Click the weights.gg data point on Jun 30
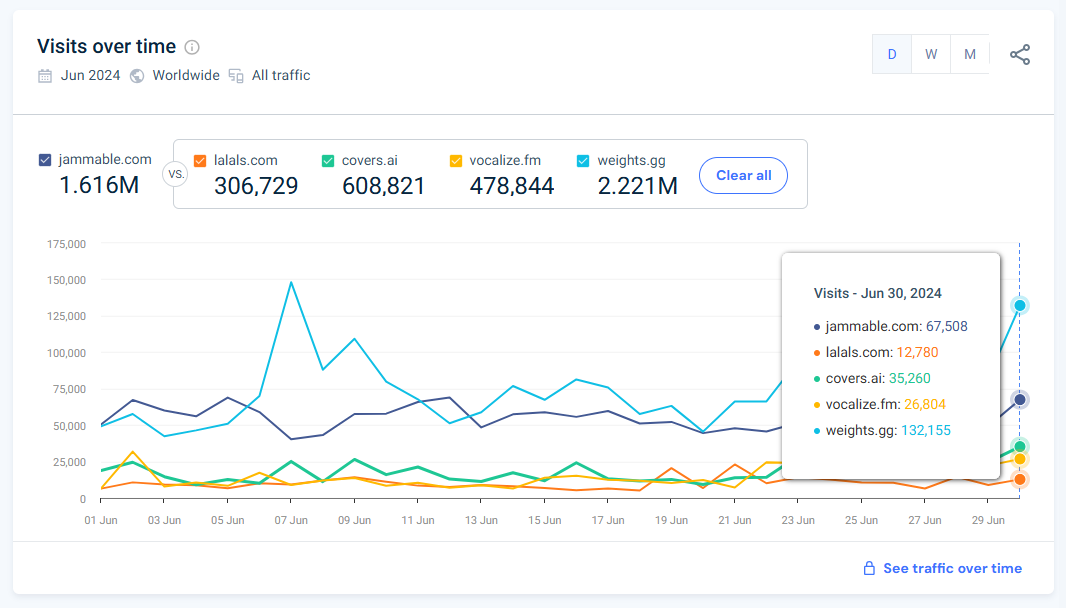The width and height of the screenshot is (1066, 608). click(x=1019, y=305)
